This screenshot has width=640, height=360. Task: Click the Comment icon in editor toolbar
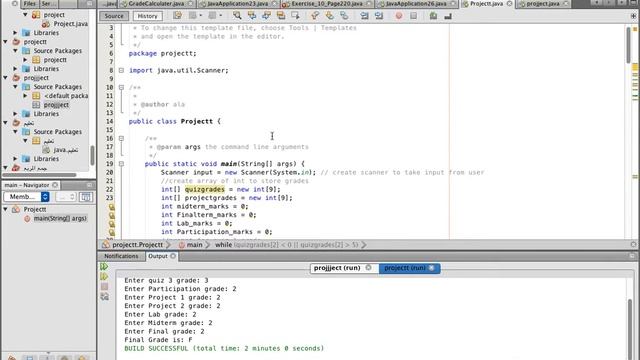433,16
